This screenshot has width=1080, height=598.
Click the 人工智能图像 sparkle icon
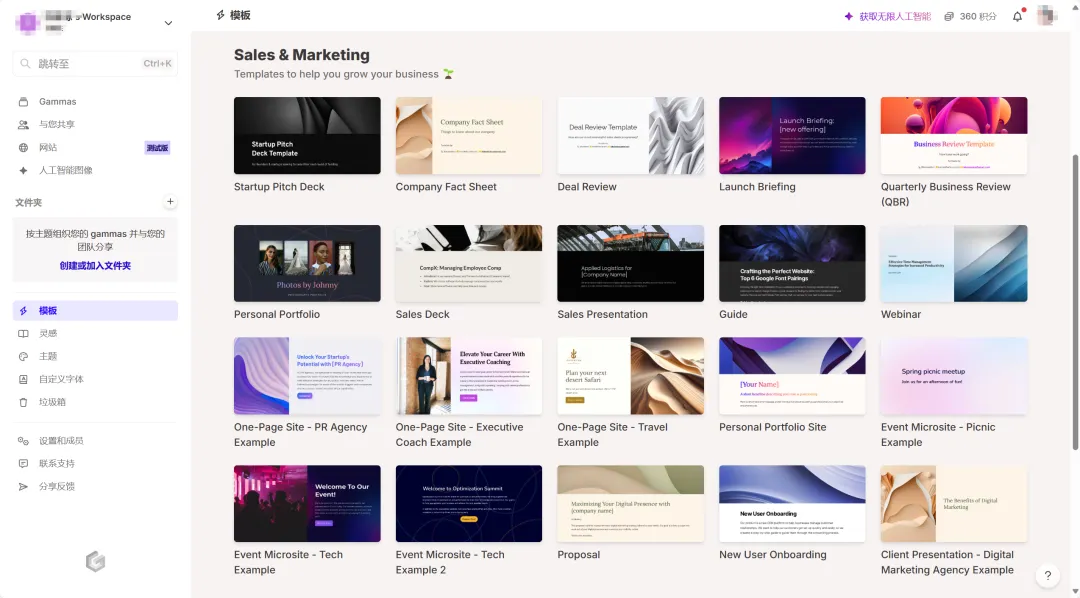(x=23, y=171)
